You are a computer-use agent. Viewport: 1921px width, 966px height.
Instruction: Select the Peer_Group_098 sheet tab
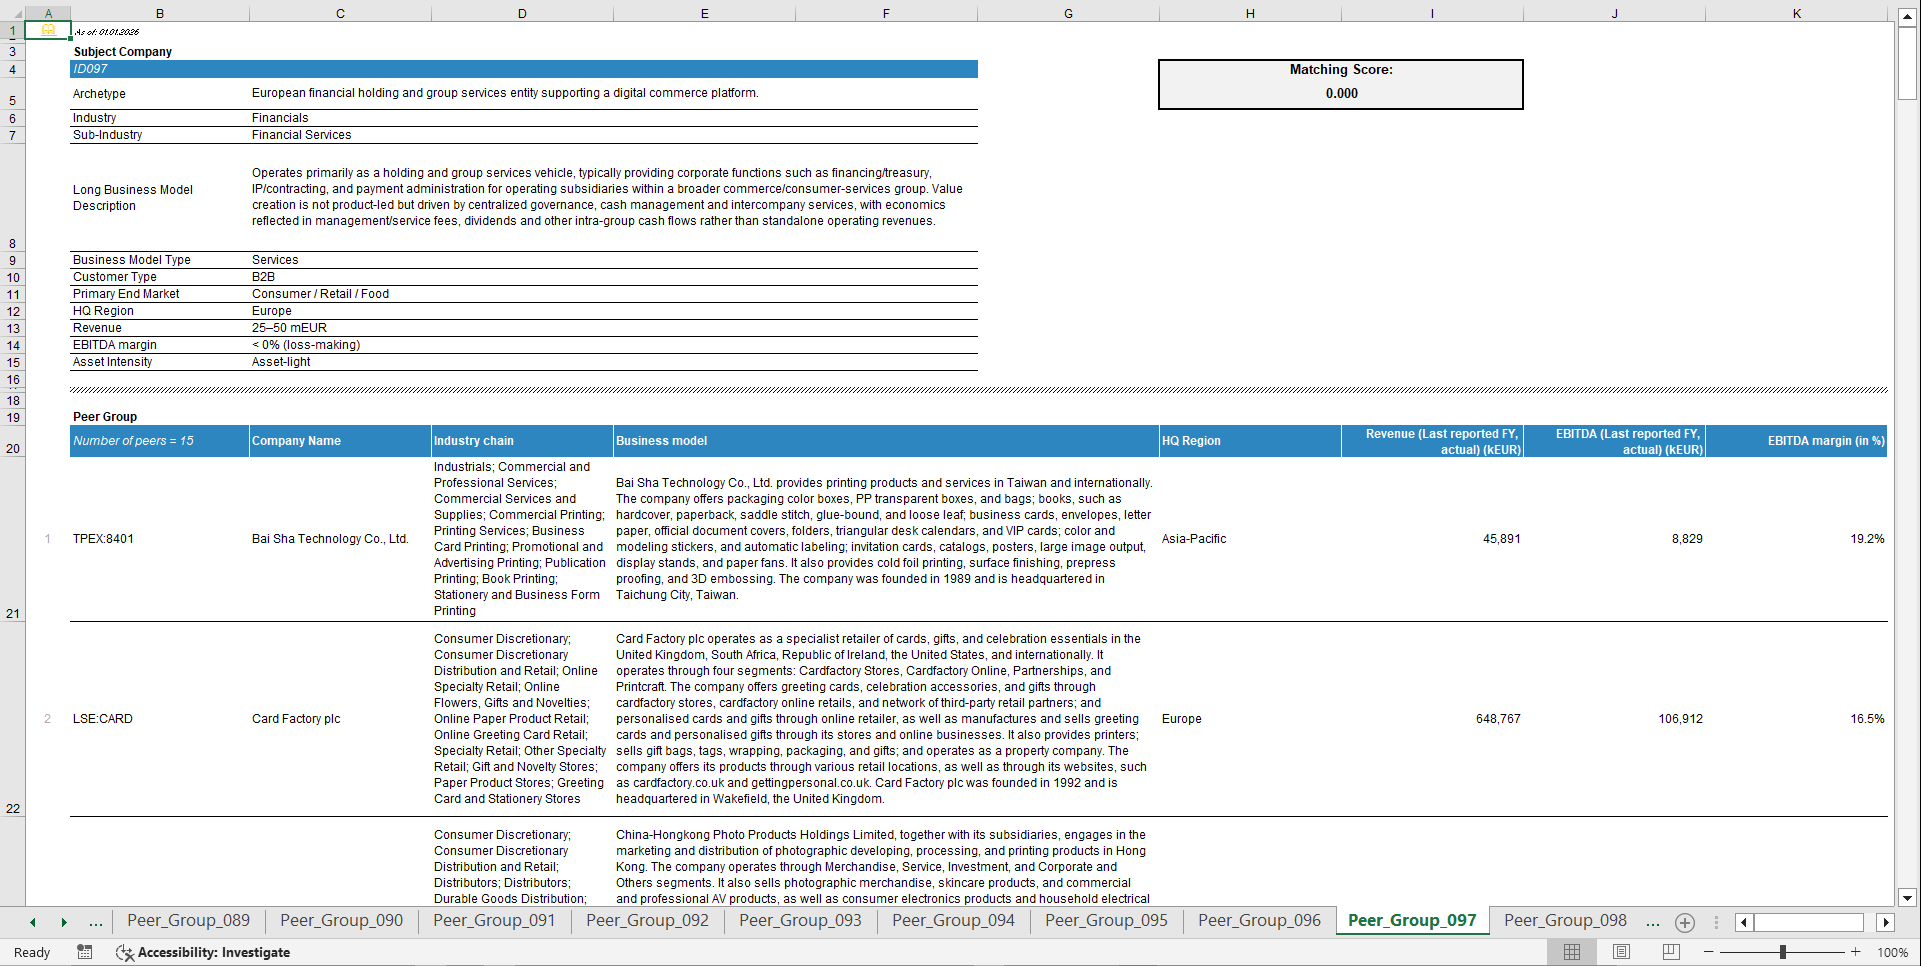tap(1564, 921)
